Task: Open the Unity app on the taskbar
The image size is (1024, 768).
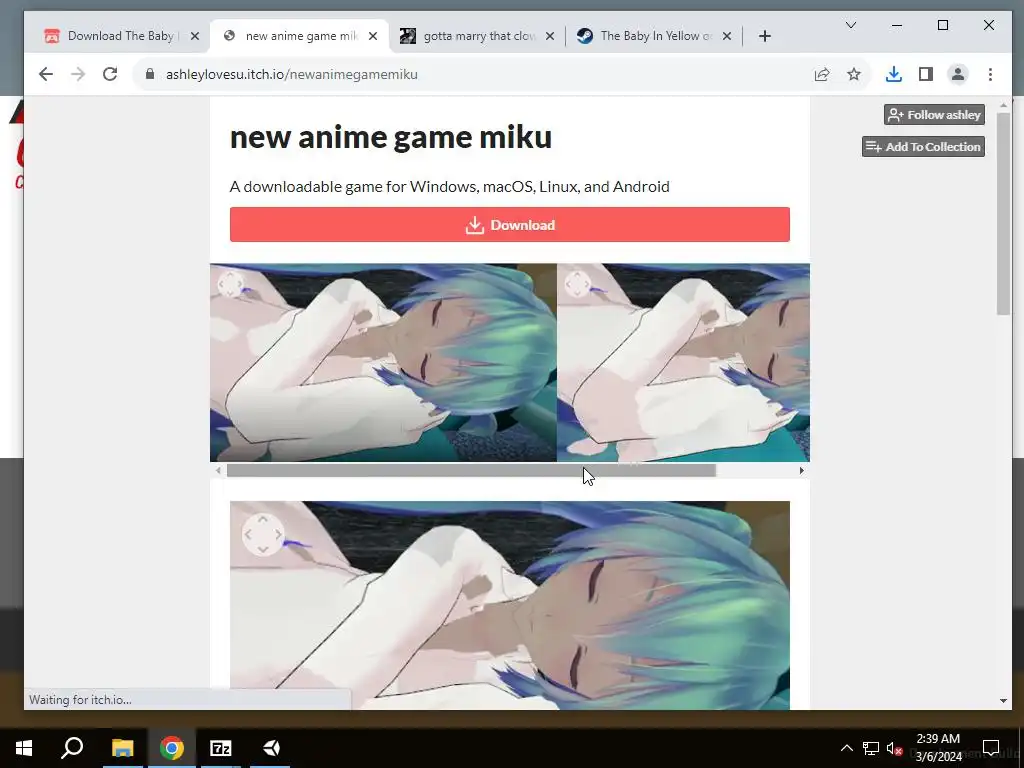Action: (x=270, y=748)
